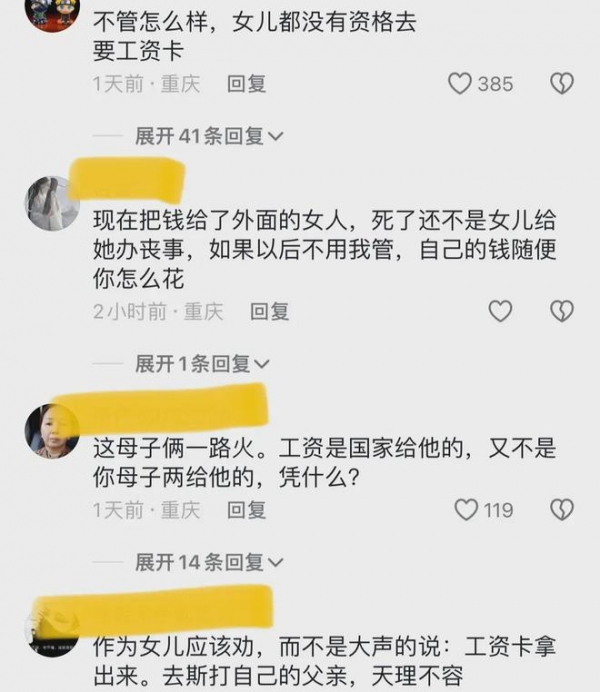Viewport: 600px width, 692px height.
Task: Dislike the comment posted 2小时前
Action: pyautogui.click(x=562, y=311)
